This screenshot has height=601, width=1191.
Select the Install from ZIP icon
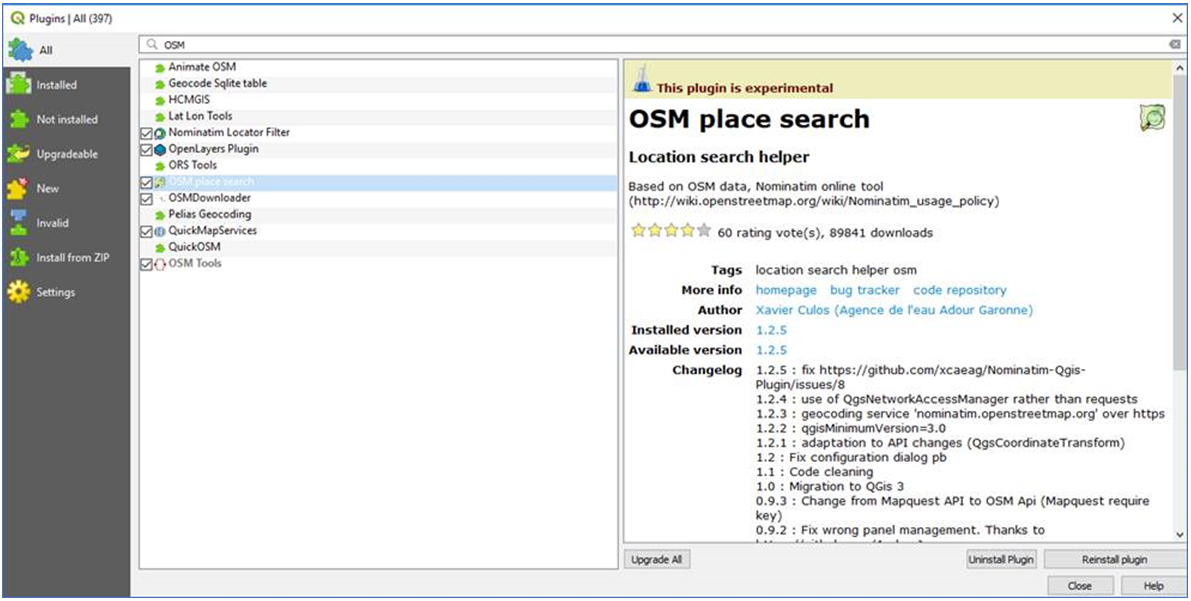[x=20, y=258]
